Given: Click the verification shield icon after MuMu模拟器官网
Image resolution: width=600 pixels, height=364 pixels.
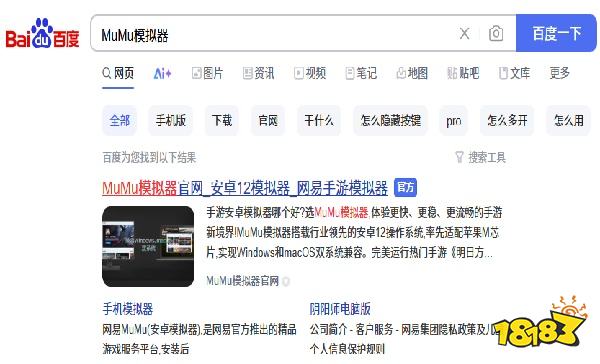Looking at the screenshot, I should [x=286, y=282].
